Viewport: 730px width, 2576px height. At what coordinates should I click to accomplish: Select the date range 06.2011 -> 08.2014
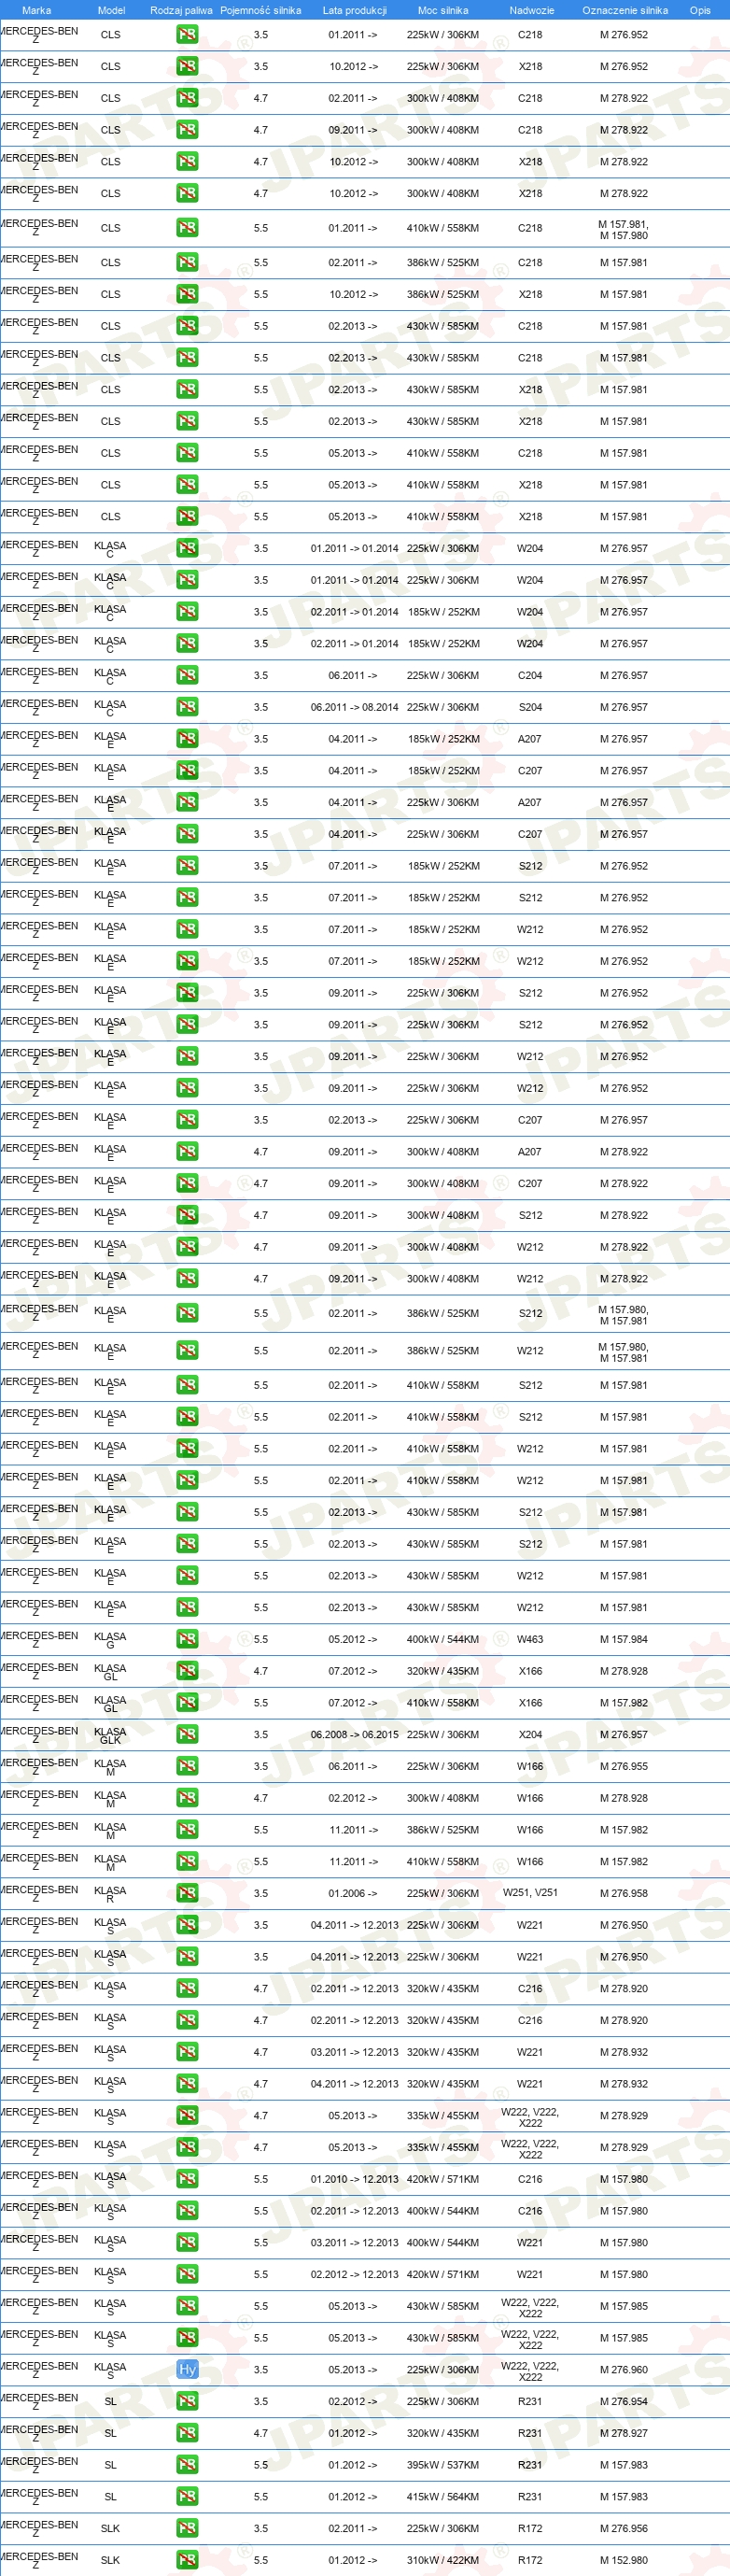pos(354,707)
